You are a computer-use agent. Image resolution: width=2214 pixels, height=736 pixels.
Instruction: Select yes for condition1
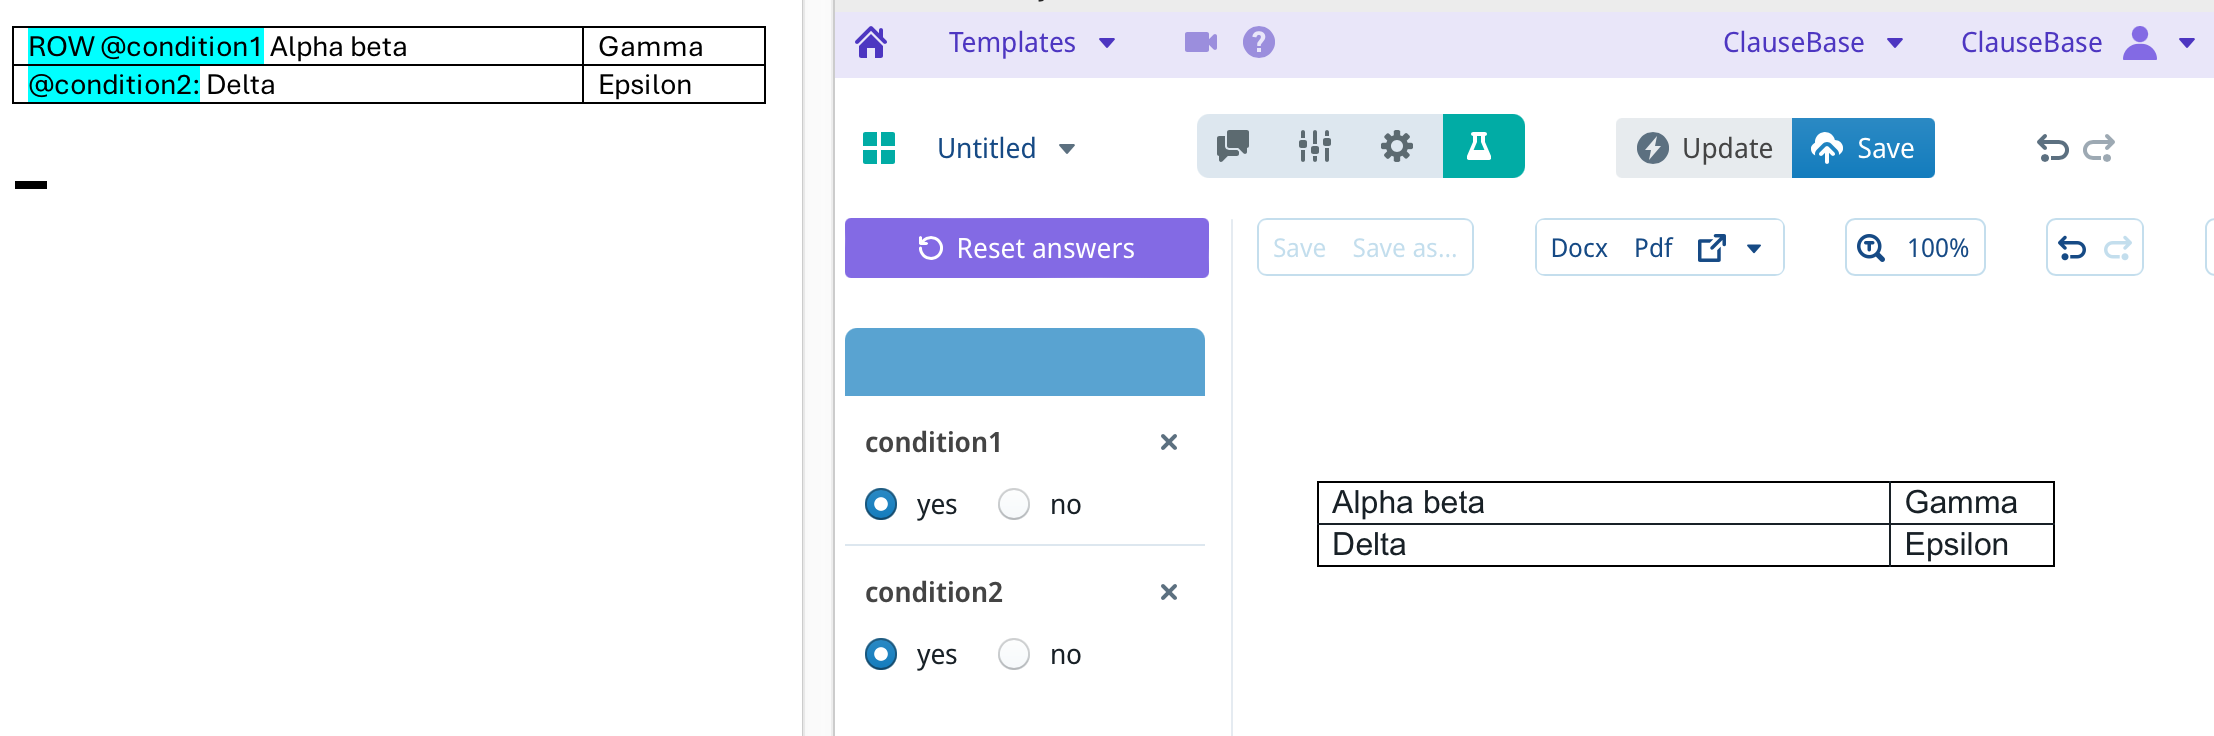coord(881,504)
